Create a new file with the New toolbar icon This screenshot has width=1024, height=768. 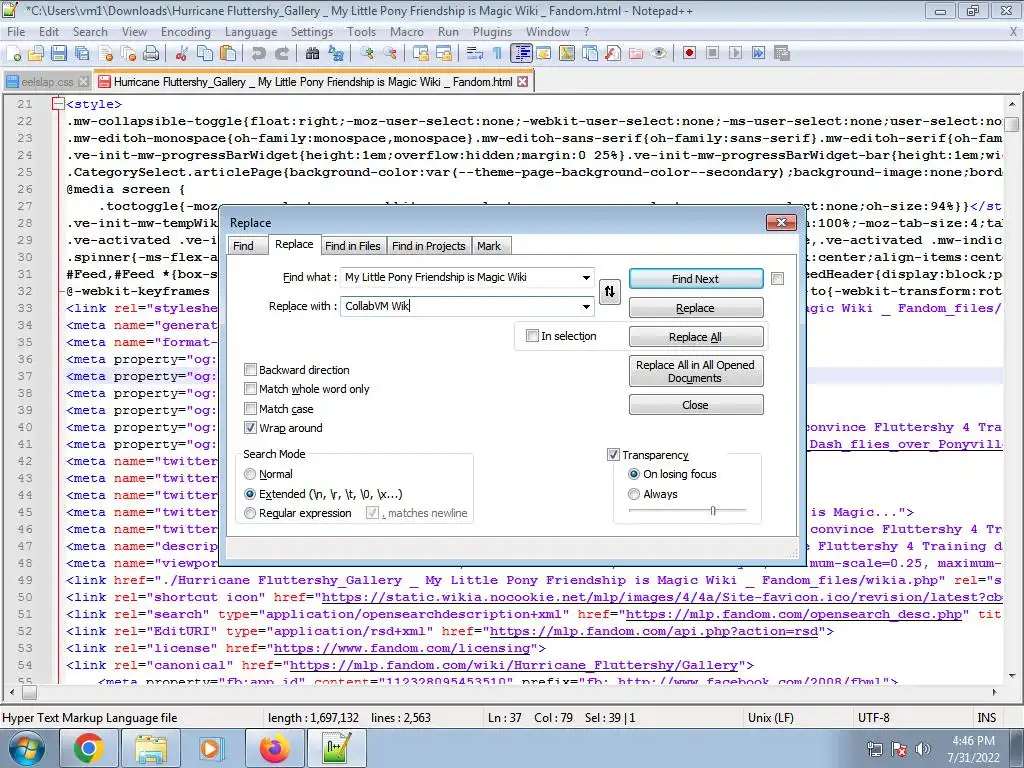click(x=14, y=54)
